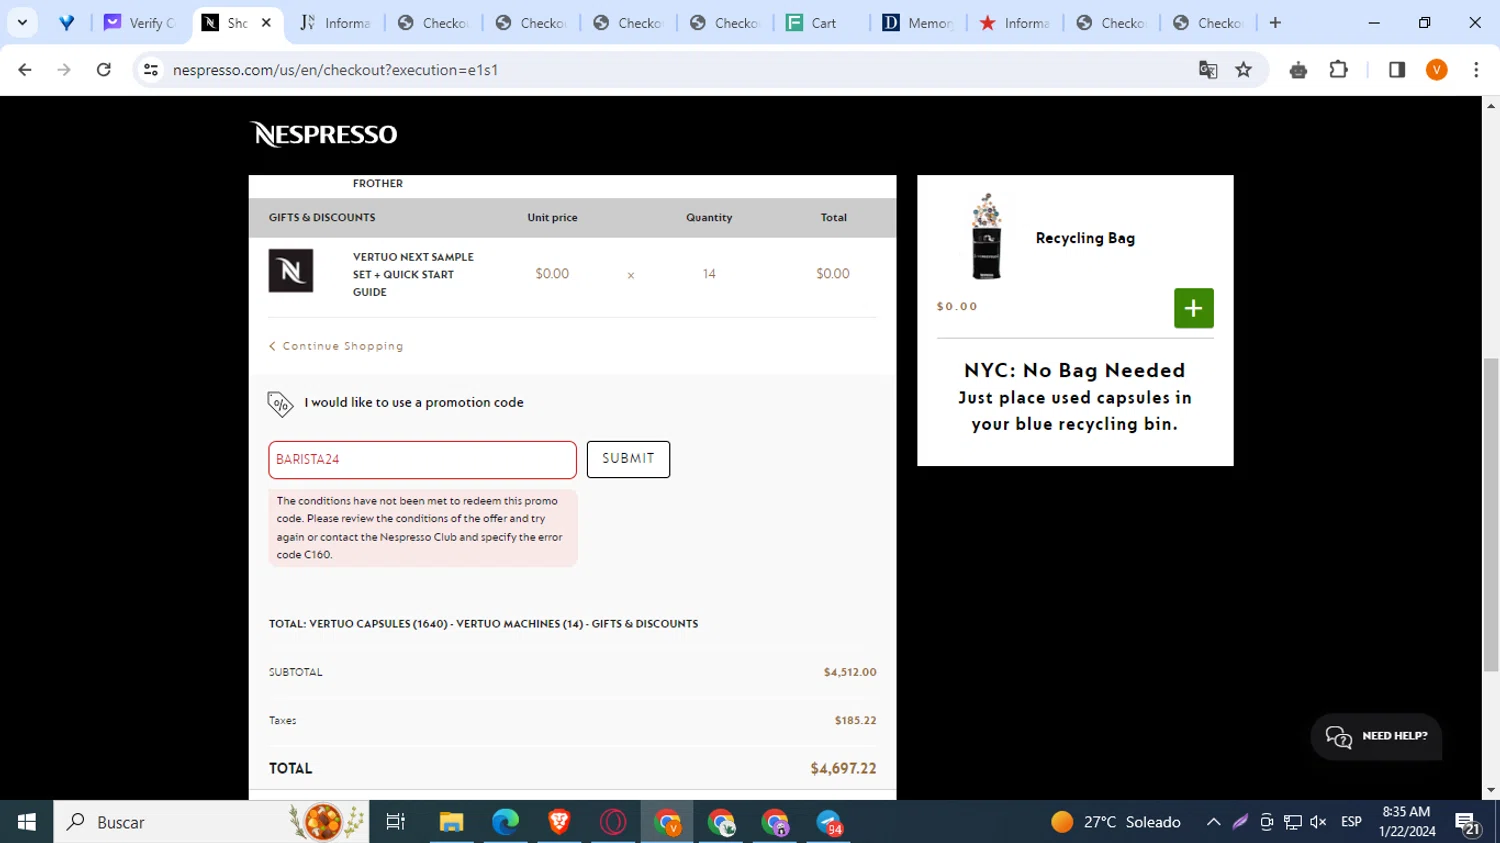Open the weather widget showing 27°C Soleado
This screenshot has height=843, width=1500.
1116,822
